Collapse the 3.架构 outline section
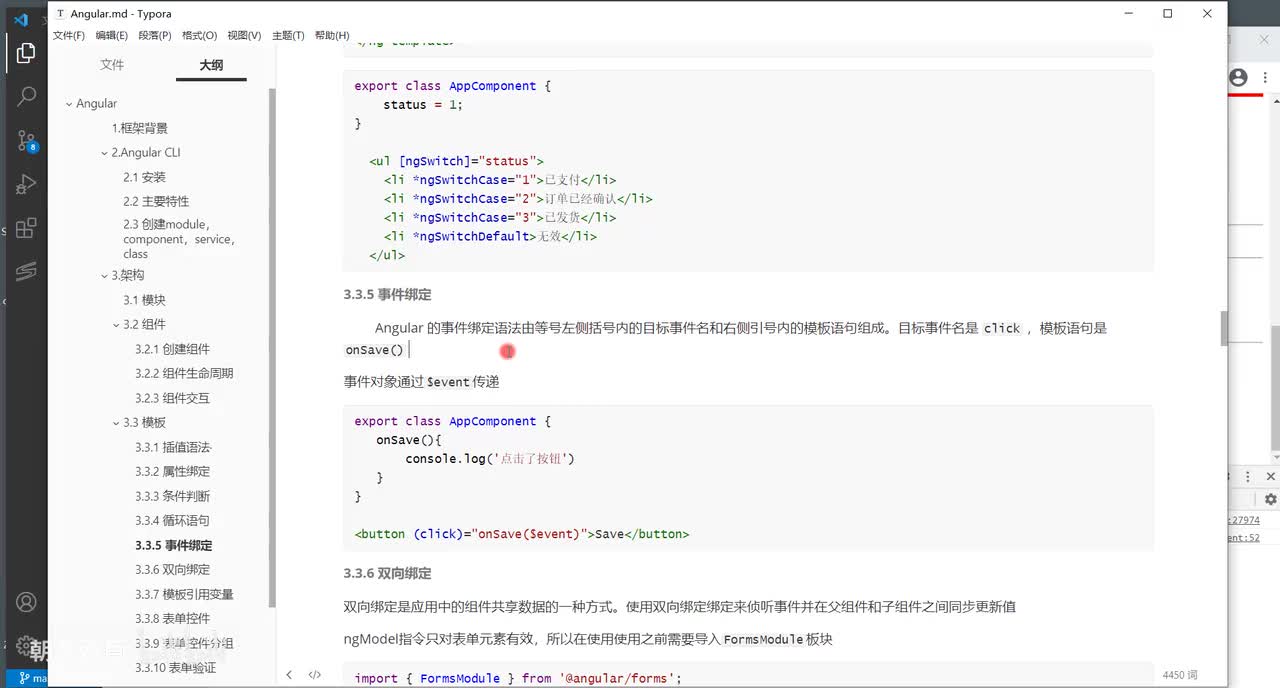The width and height of the screenshot is (1280, 688). point(104,276)
